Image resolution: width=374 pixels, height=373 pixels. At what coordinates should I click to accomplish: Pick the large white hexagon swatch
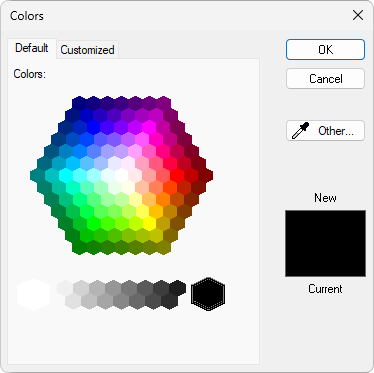[x=33, y=295]
